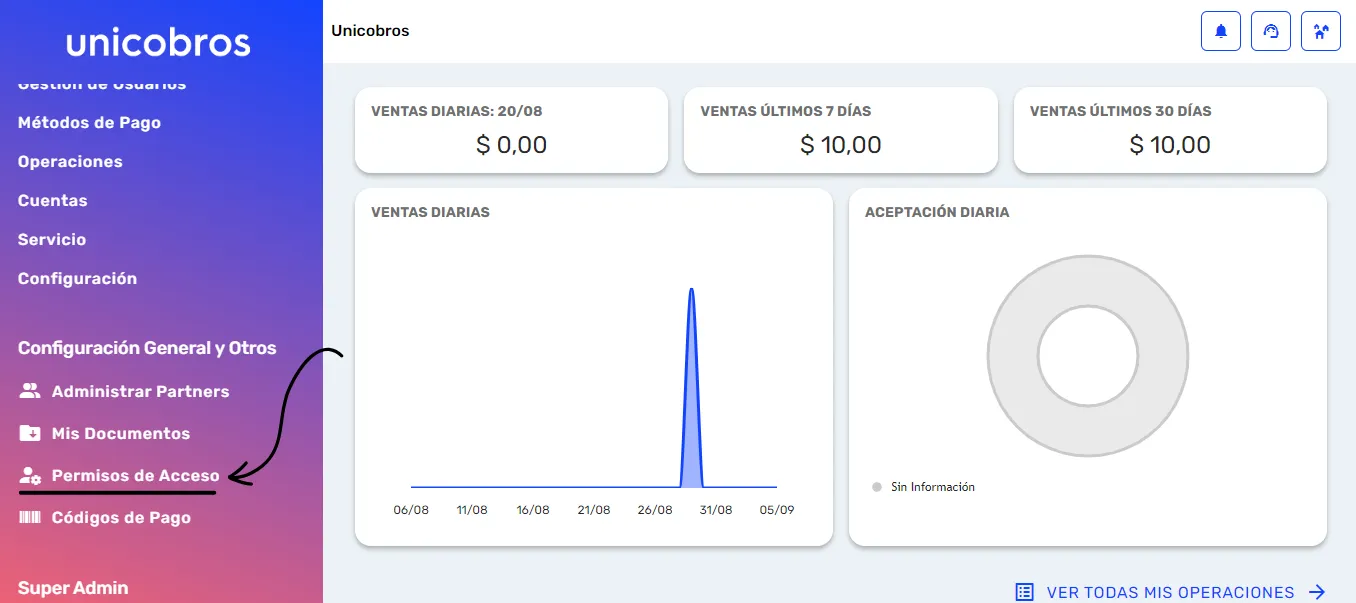Click the gray Aceptación Diaria donut chart
Image resolution: width=1356 pixels, height=603 pixels.
pos(1088,356)
